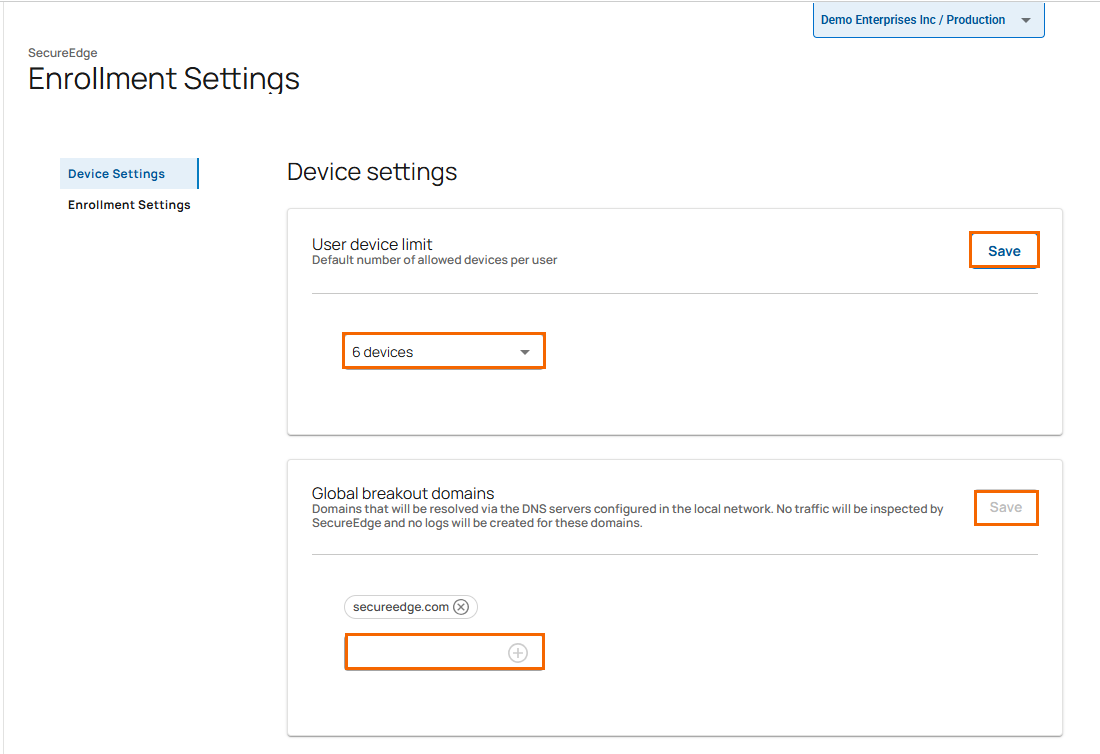Click the plus icon to add domain
1100x754 pixels.
pyautogui.click(x=518, y=653)
